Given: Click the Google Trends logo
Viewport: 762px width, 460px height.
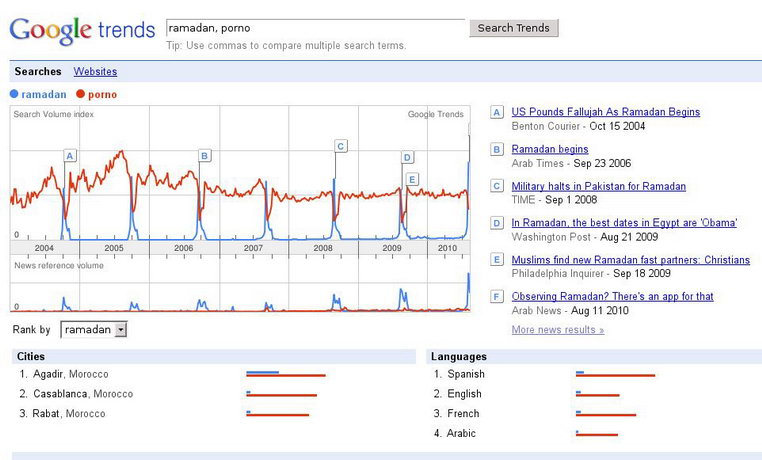Looking at the screenshot, I should pyautogui.click(x=82, y=31).
